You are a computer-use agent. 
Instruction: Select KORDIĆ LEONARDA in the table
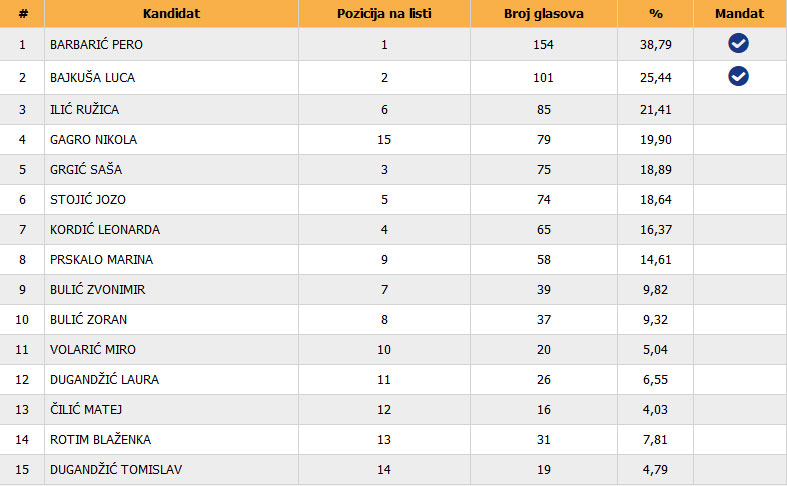tap(105, 230)
